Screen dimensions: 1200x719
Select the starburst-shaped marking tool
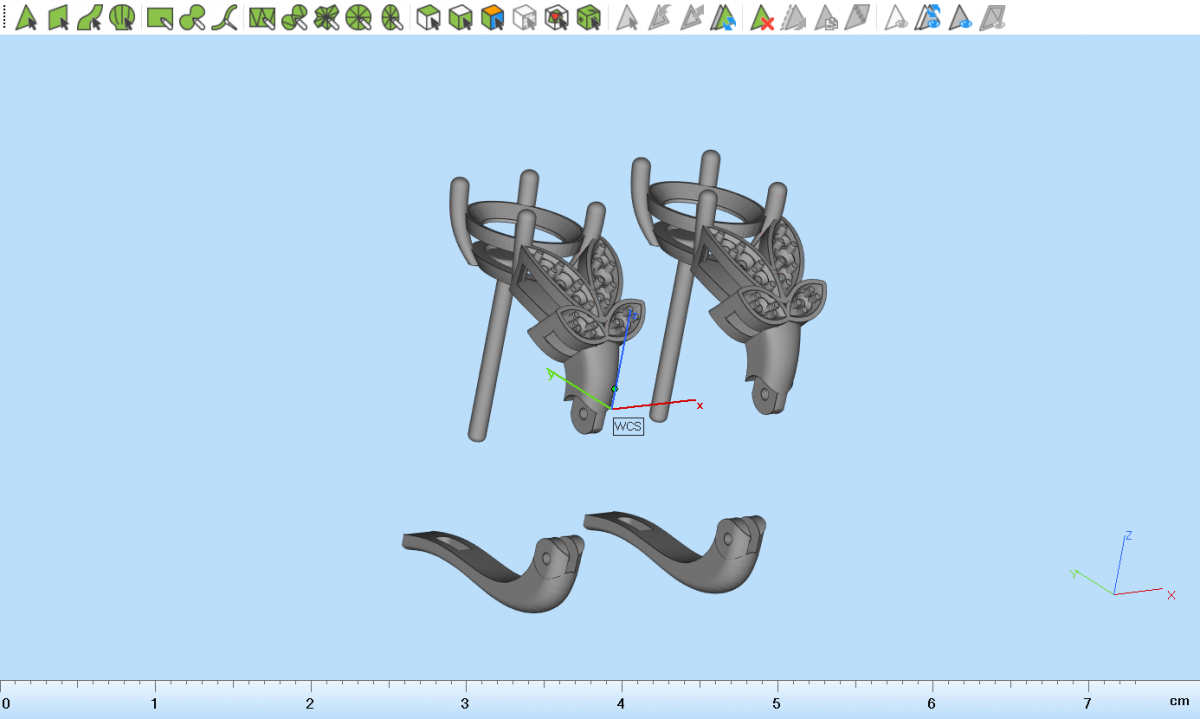(x=326, y=17)
